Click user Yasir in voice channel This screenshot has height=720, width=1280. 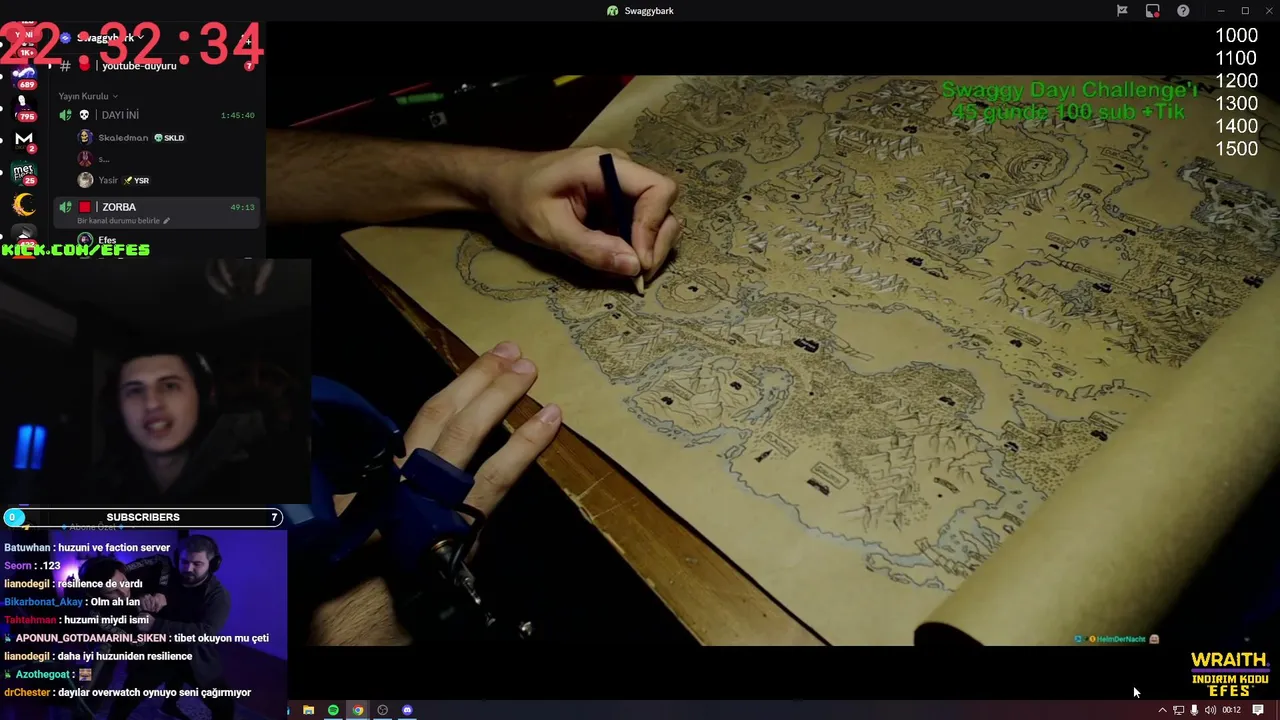point(108,181)
